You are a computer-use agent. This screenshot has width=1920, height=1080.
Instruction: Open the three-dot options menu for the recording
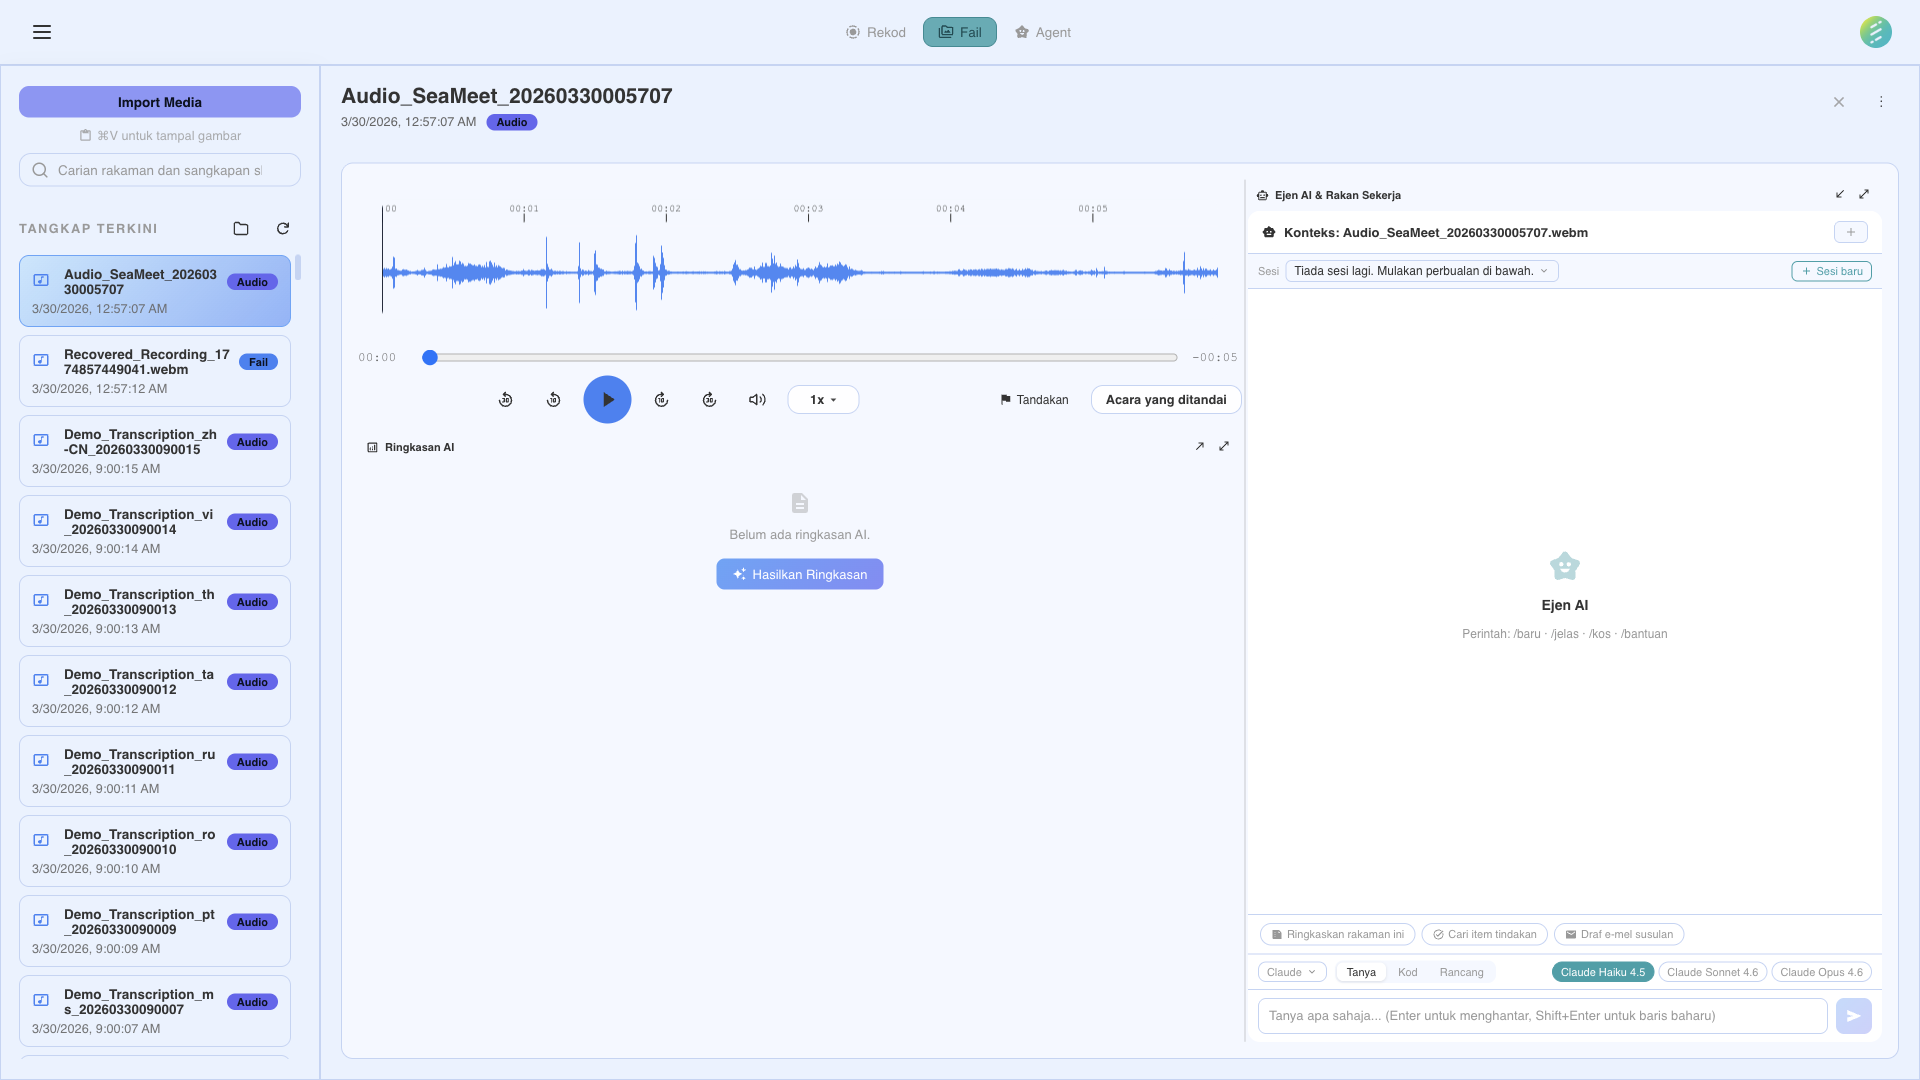click(x=1881, y=102)
